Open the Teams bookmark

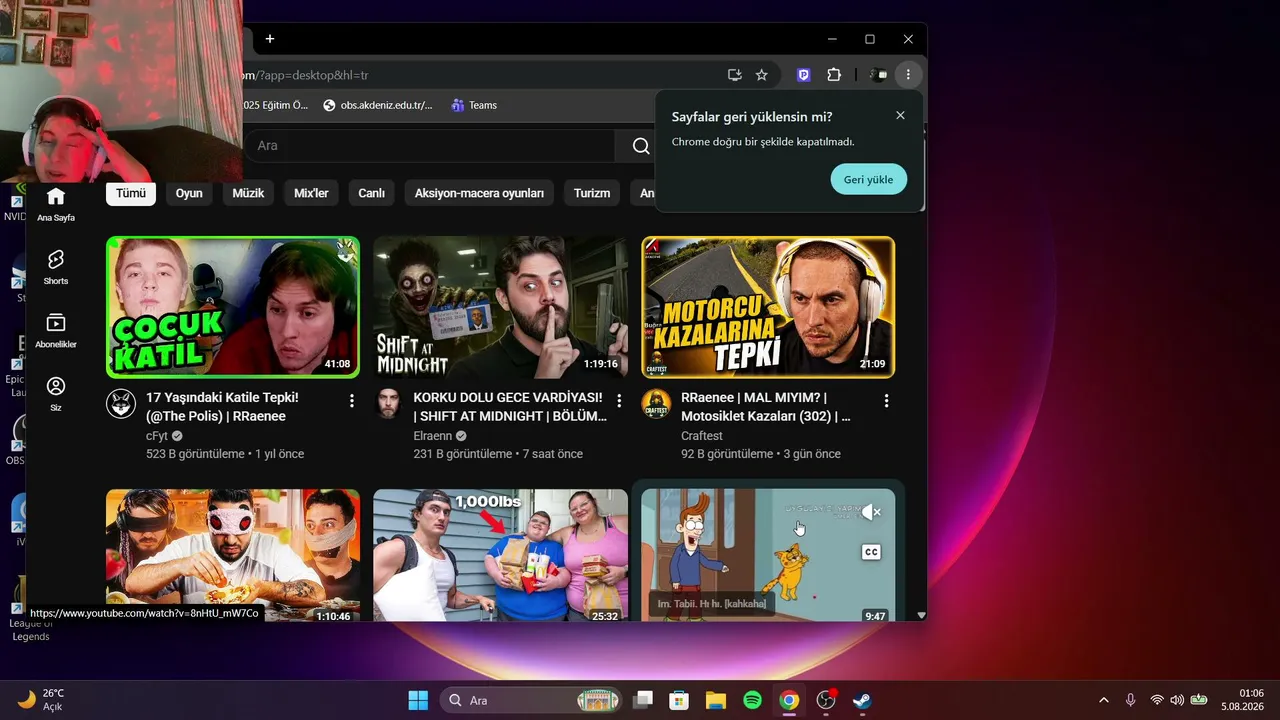473,105
